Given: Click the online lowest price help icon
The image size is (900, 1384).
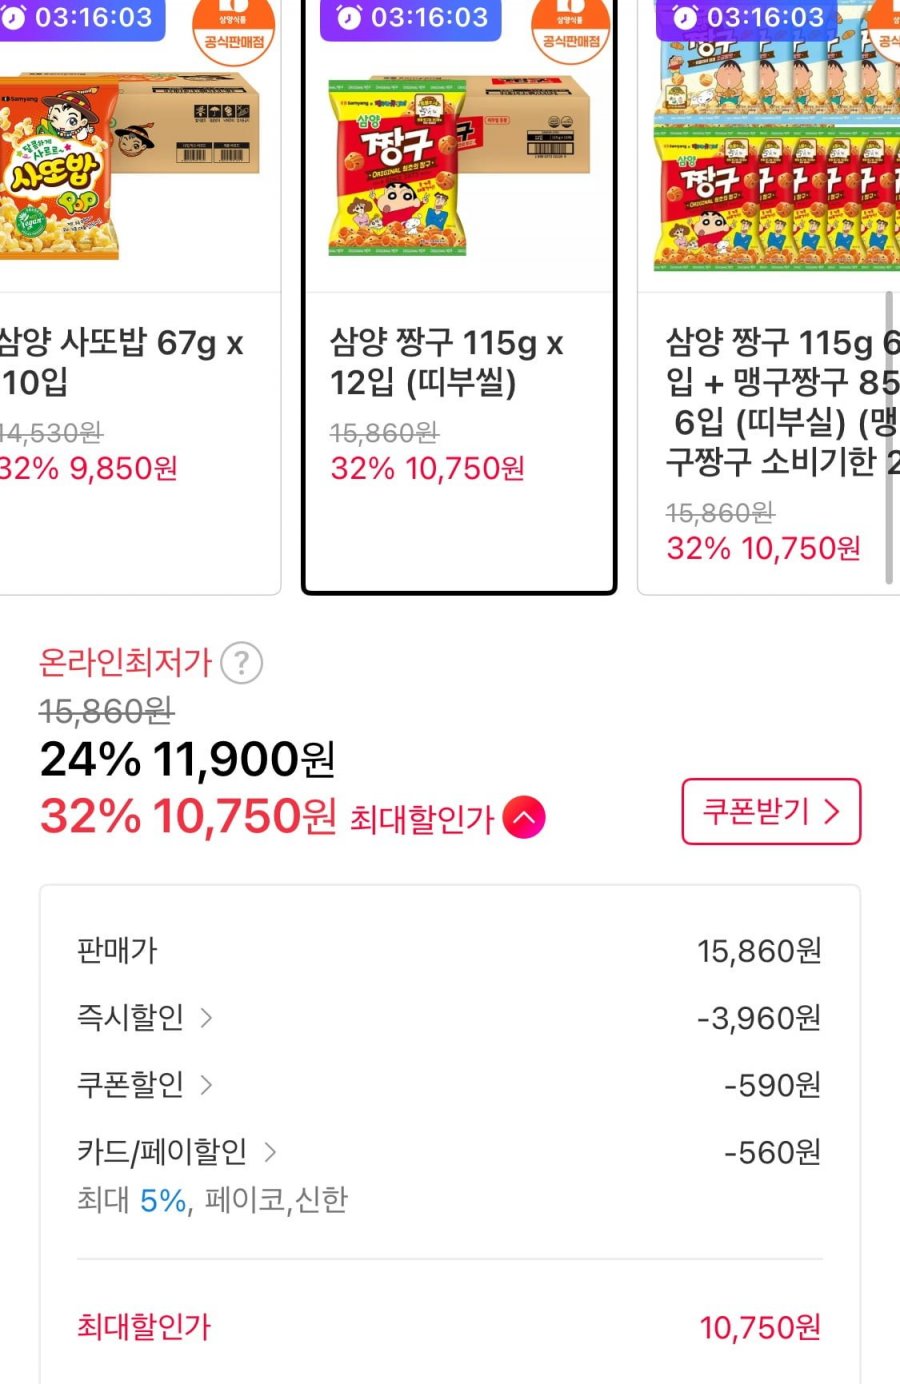Looking at the screenshot, I should click(x=241, y=662).
